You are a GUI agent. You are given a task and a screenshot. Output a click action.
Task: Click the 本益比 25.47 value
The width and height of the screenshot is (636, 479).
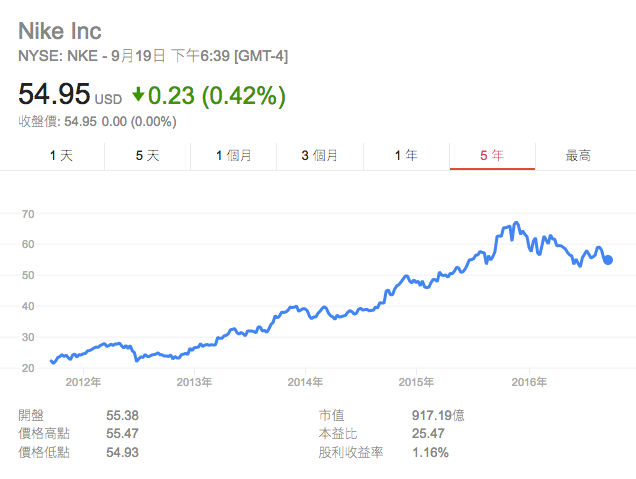coord(427,433)
